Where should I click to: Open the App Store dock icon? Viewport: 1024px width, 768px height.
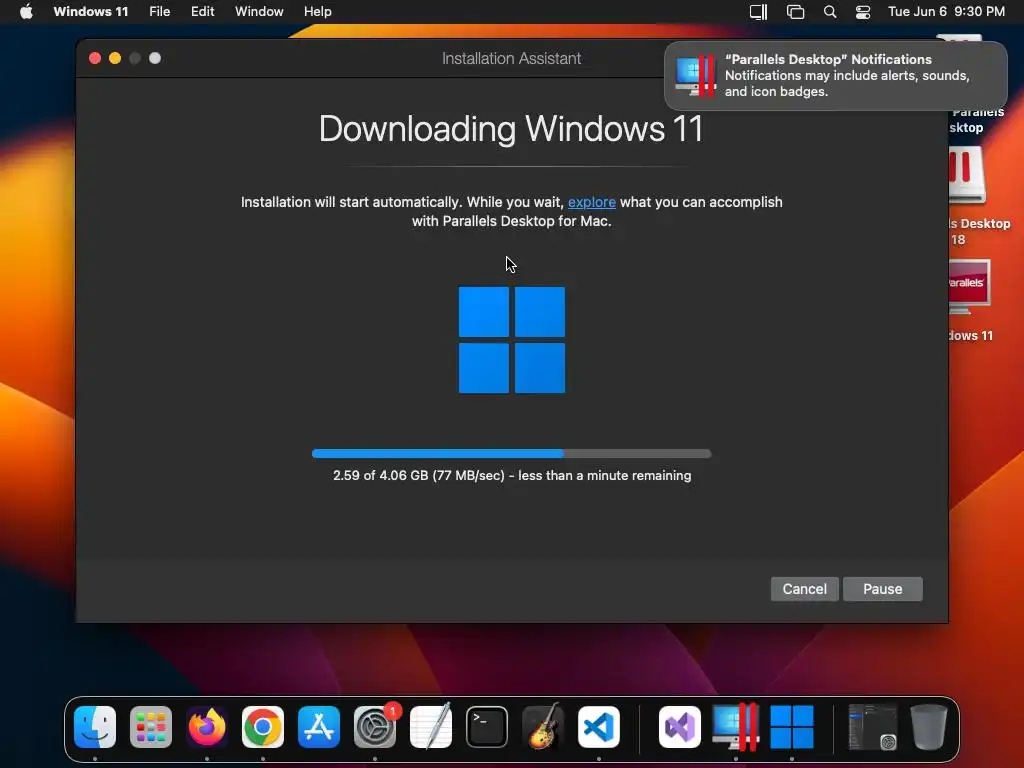[319, 727]
